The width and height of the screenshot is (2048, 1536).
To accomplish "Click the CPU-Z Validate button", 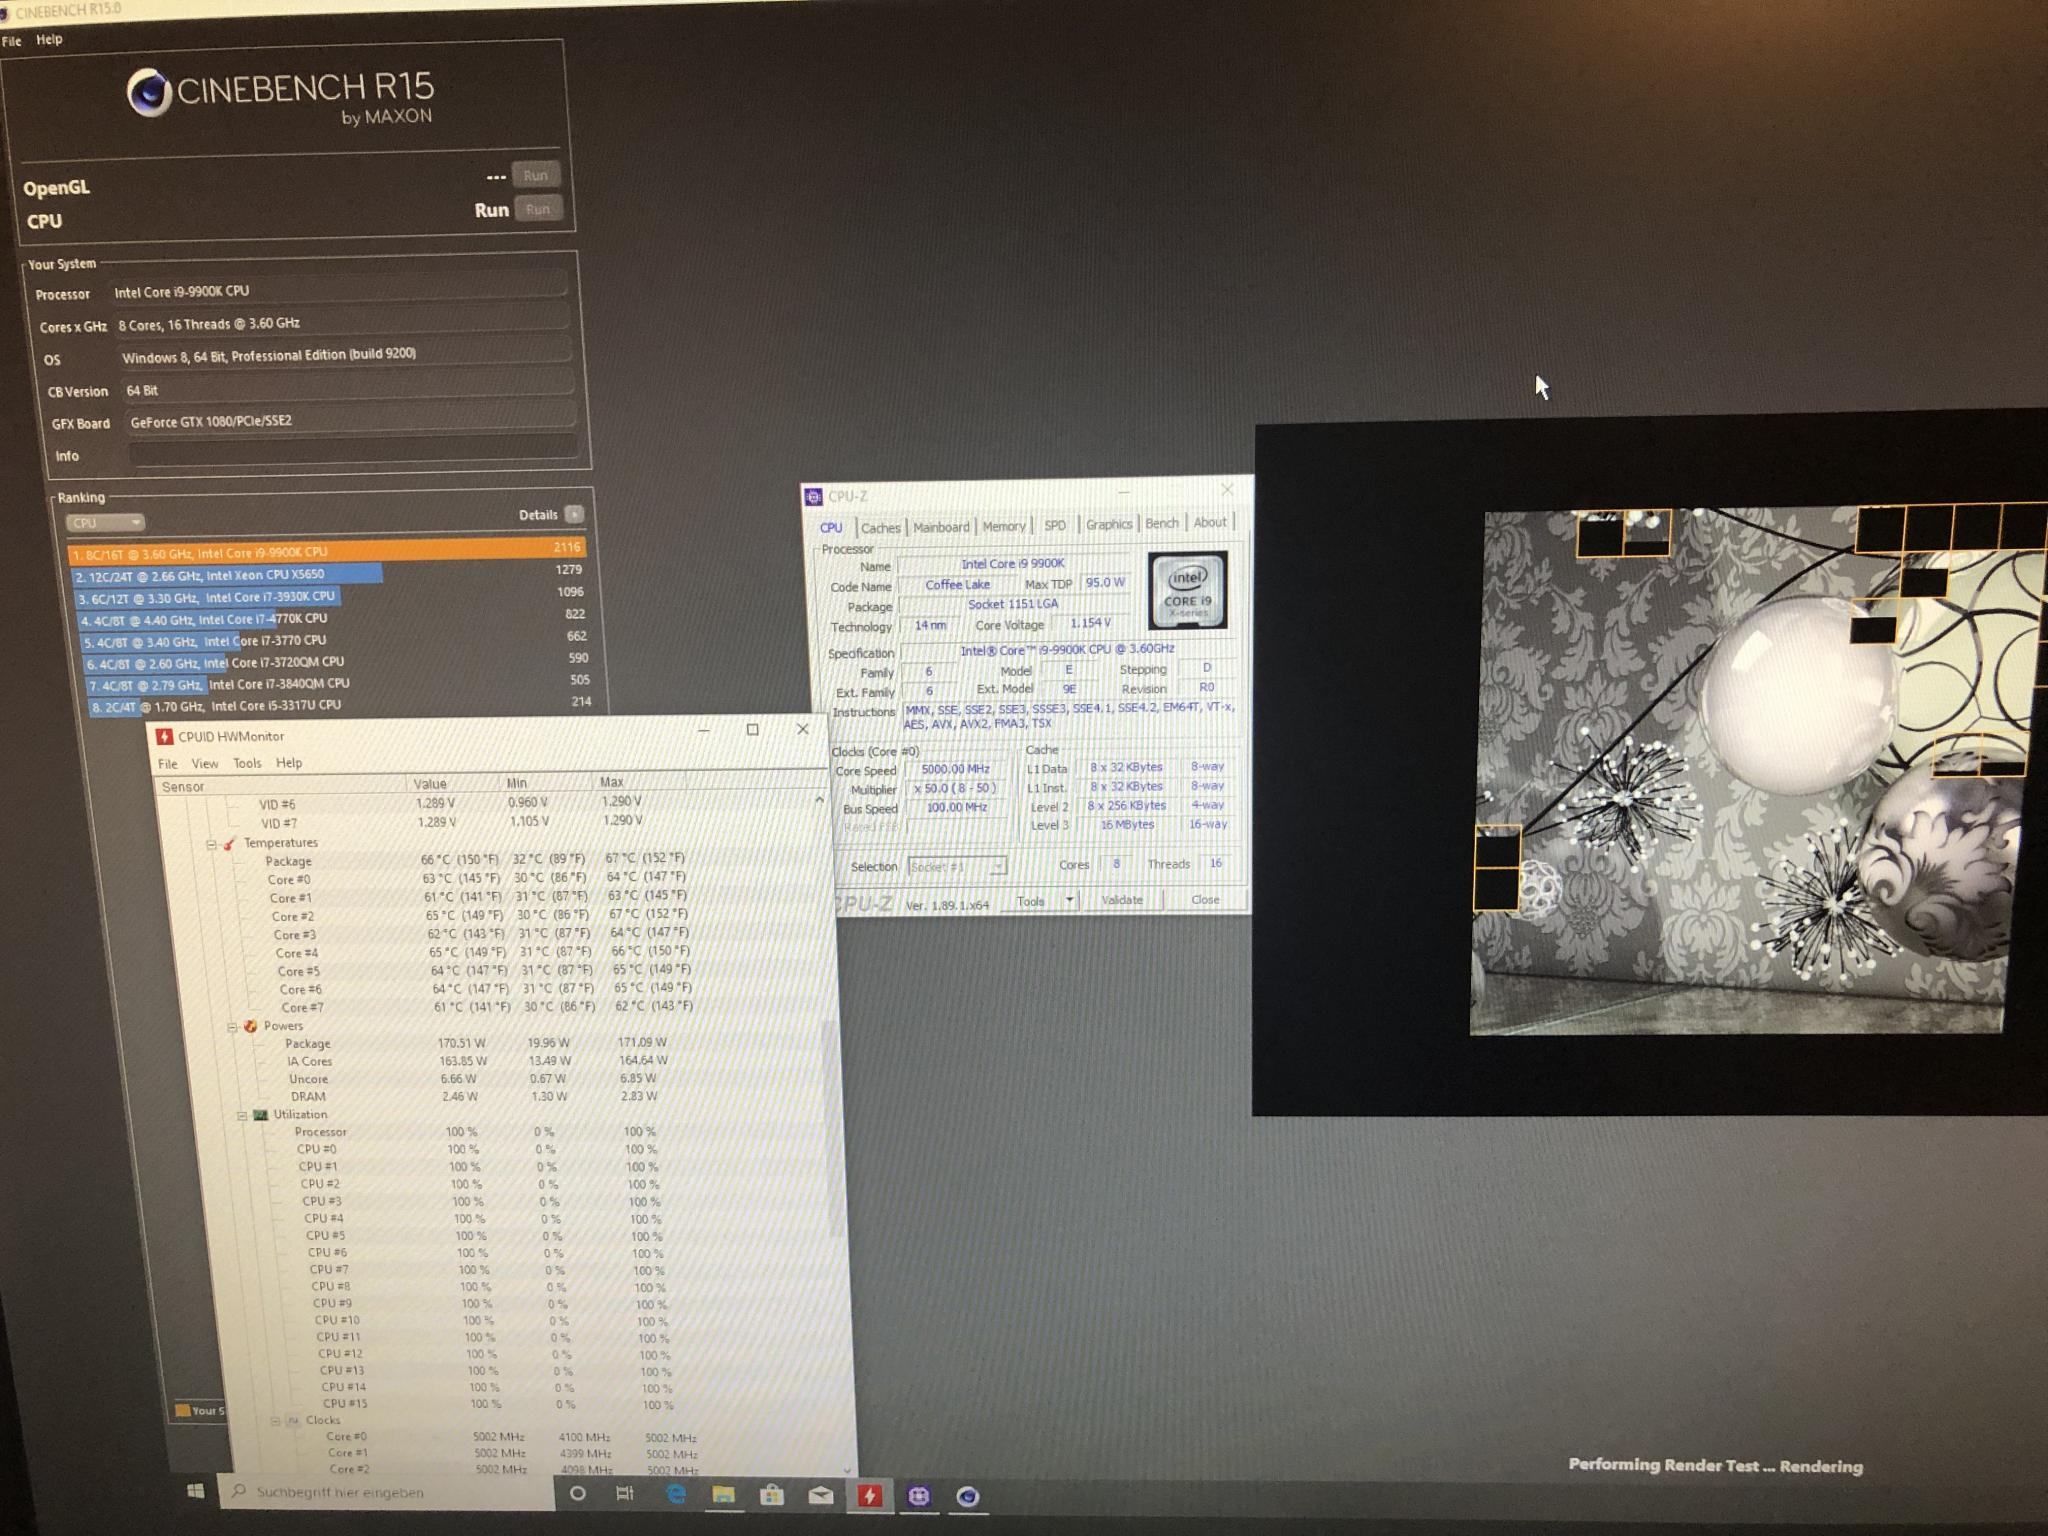I will [1122, 900].
